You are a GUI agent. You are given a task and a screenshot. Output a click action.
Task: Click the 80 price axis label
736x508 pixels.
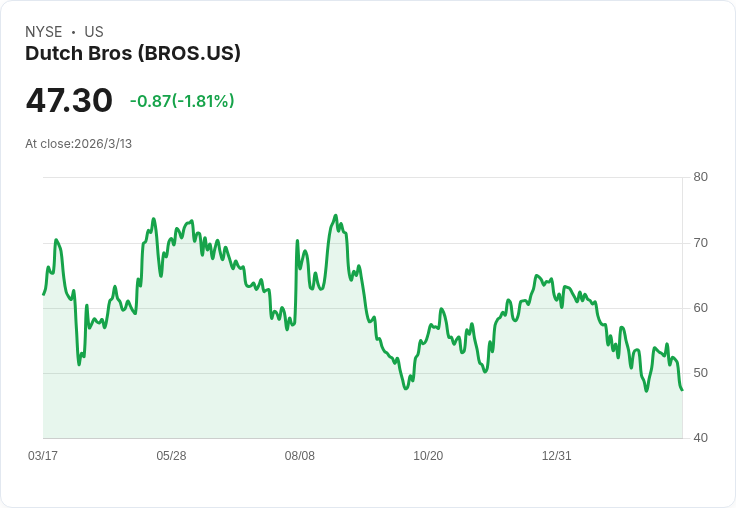pos(700,177)
